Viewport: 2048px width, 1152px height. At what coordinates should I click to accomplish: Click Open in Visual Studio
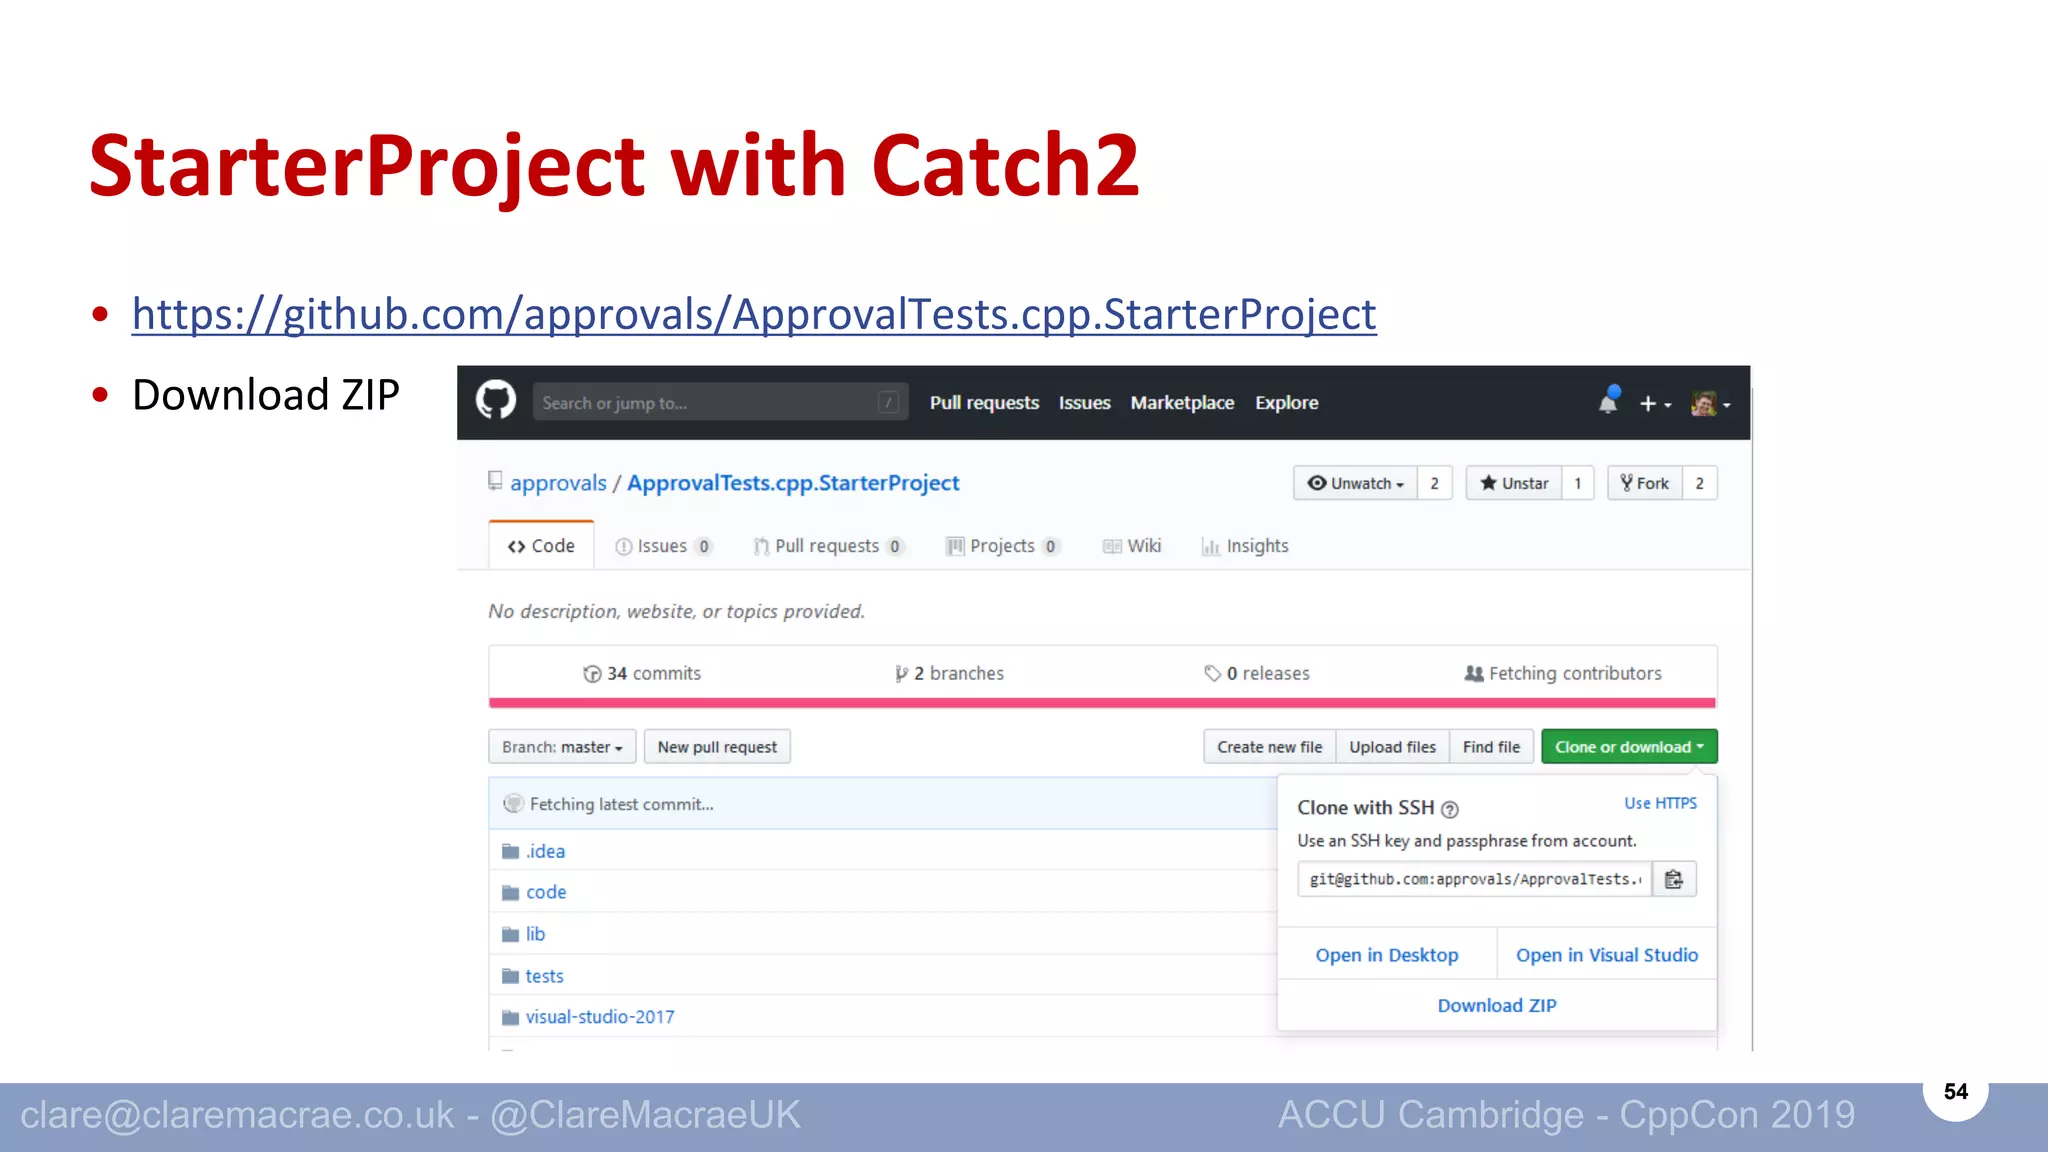[1607, 955]
